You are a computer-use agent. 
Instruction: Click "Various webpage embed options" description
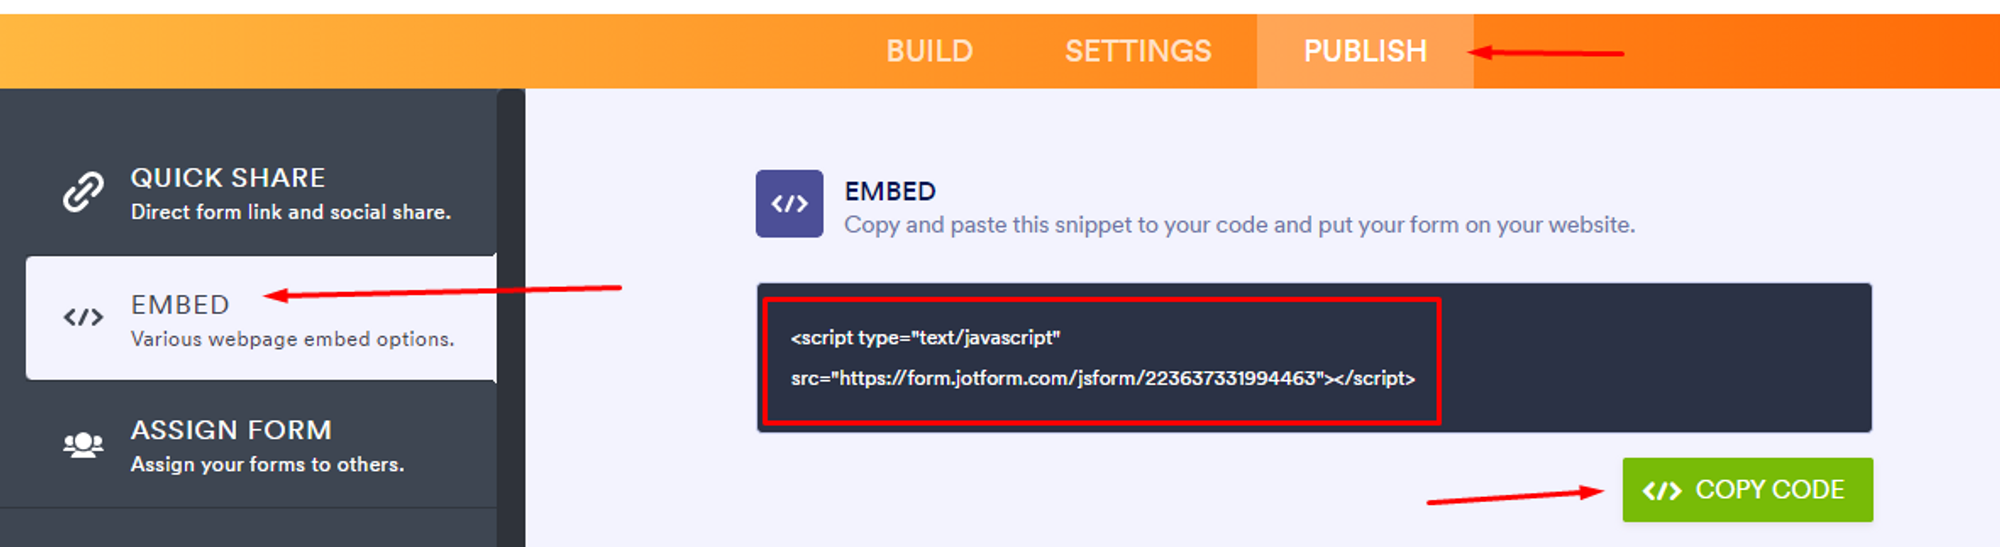(x=292, y=339)
